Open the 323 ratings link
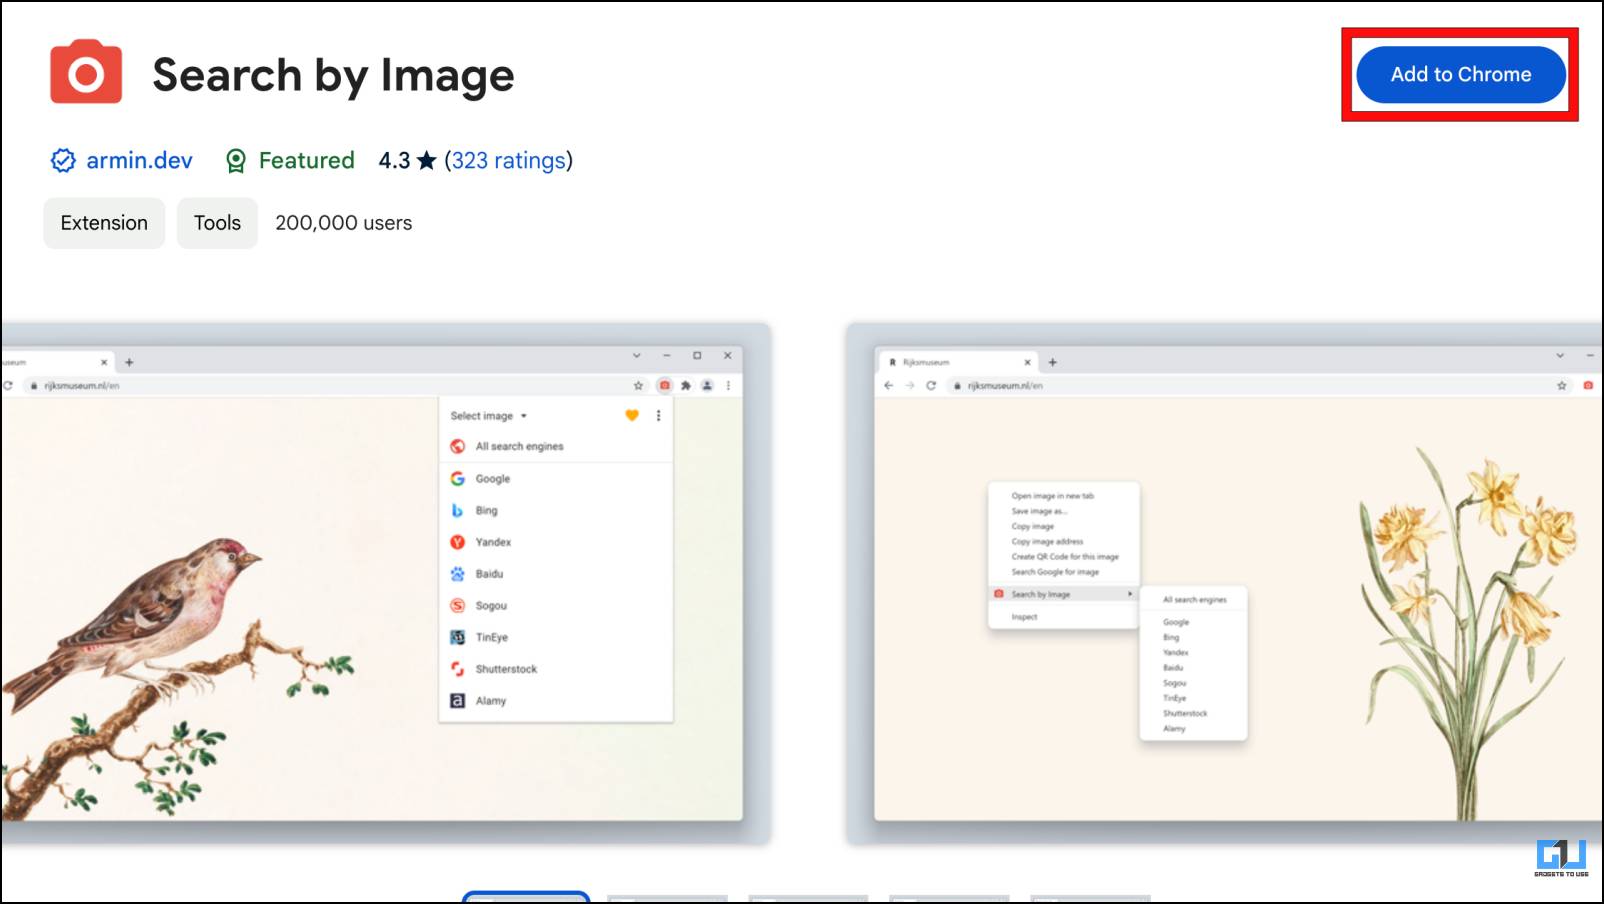 (508, 160)
